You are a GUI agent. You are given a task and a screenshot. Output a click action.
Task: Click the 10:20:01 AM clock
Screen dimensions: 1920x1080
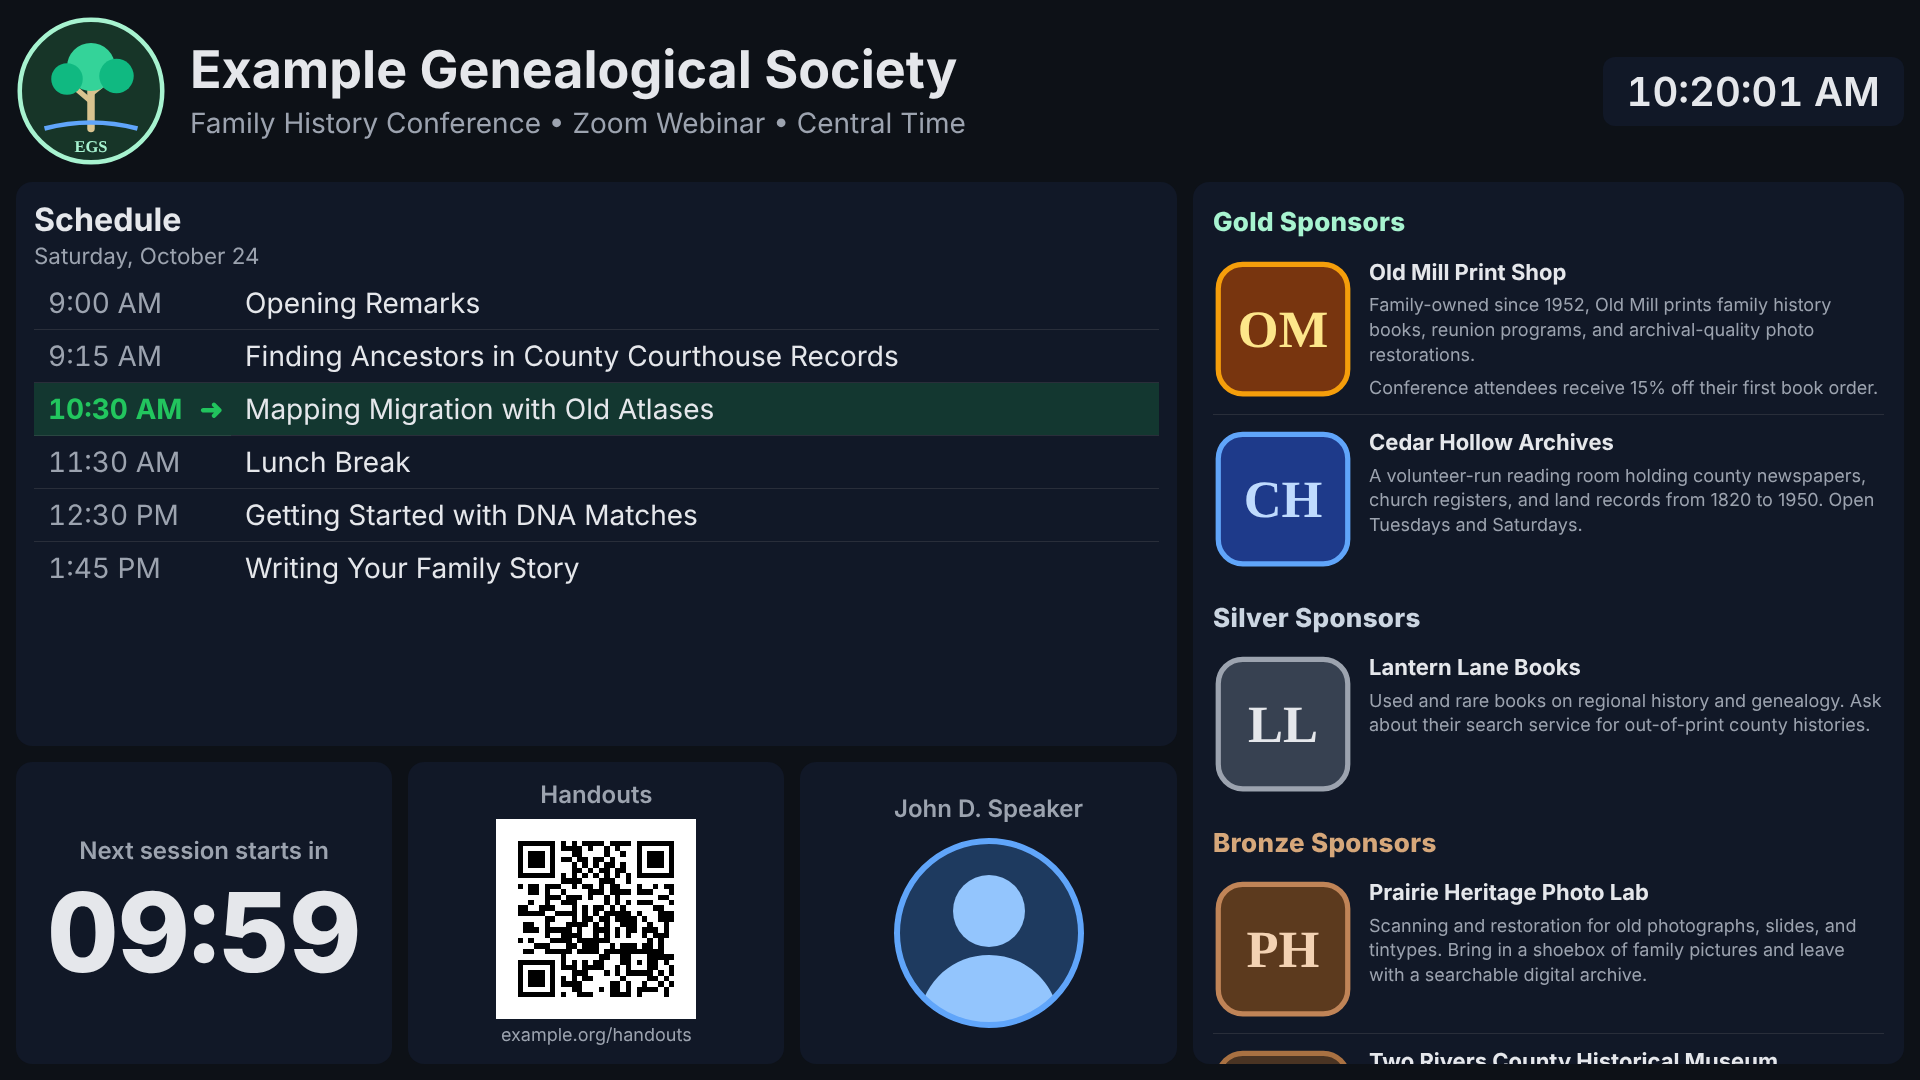[x=1753, y=91]
